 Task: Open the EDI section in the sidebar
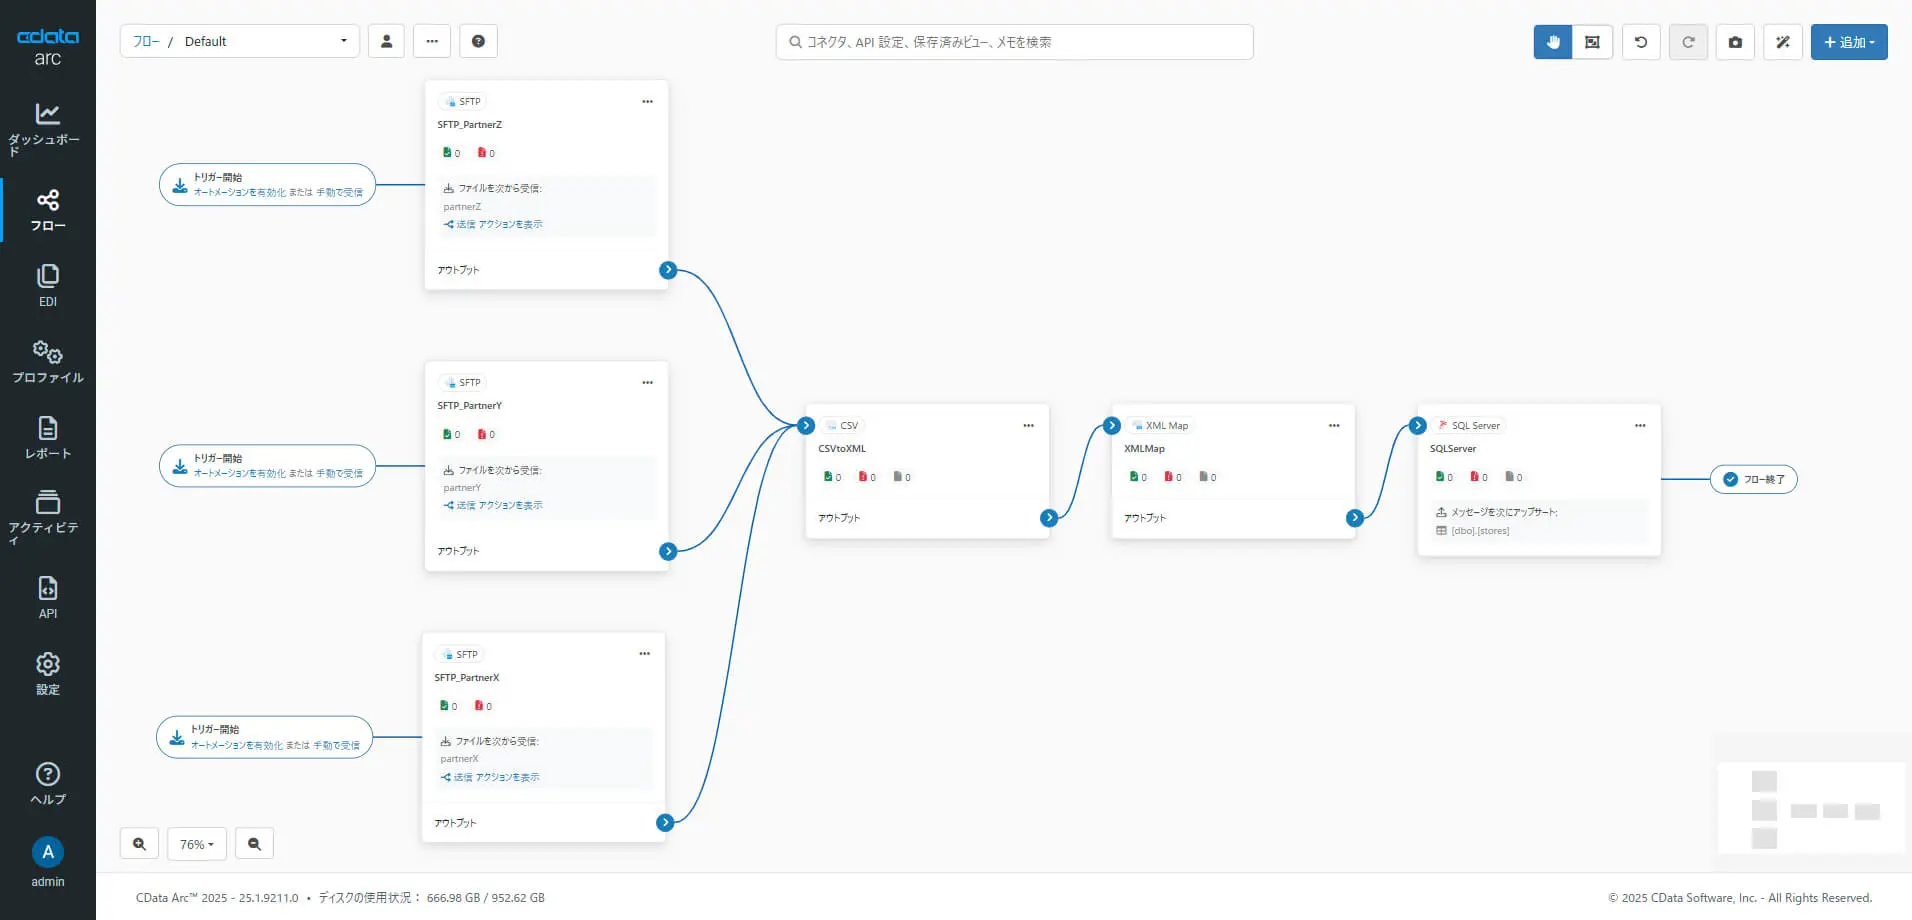[x=47, y=286]
